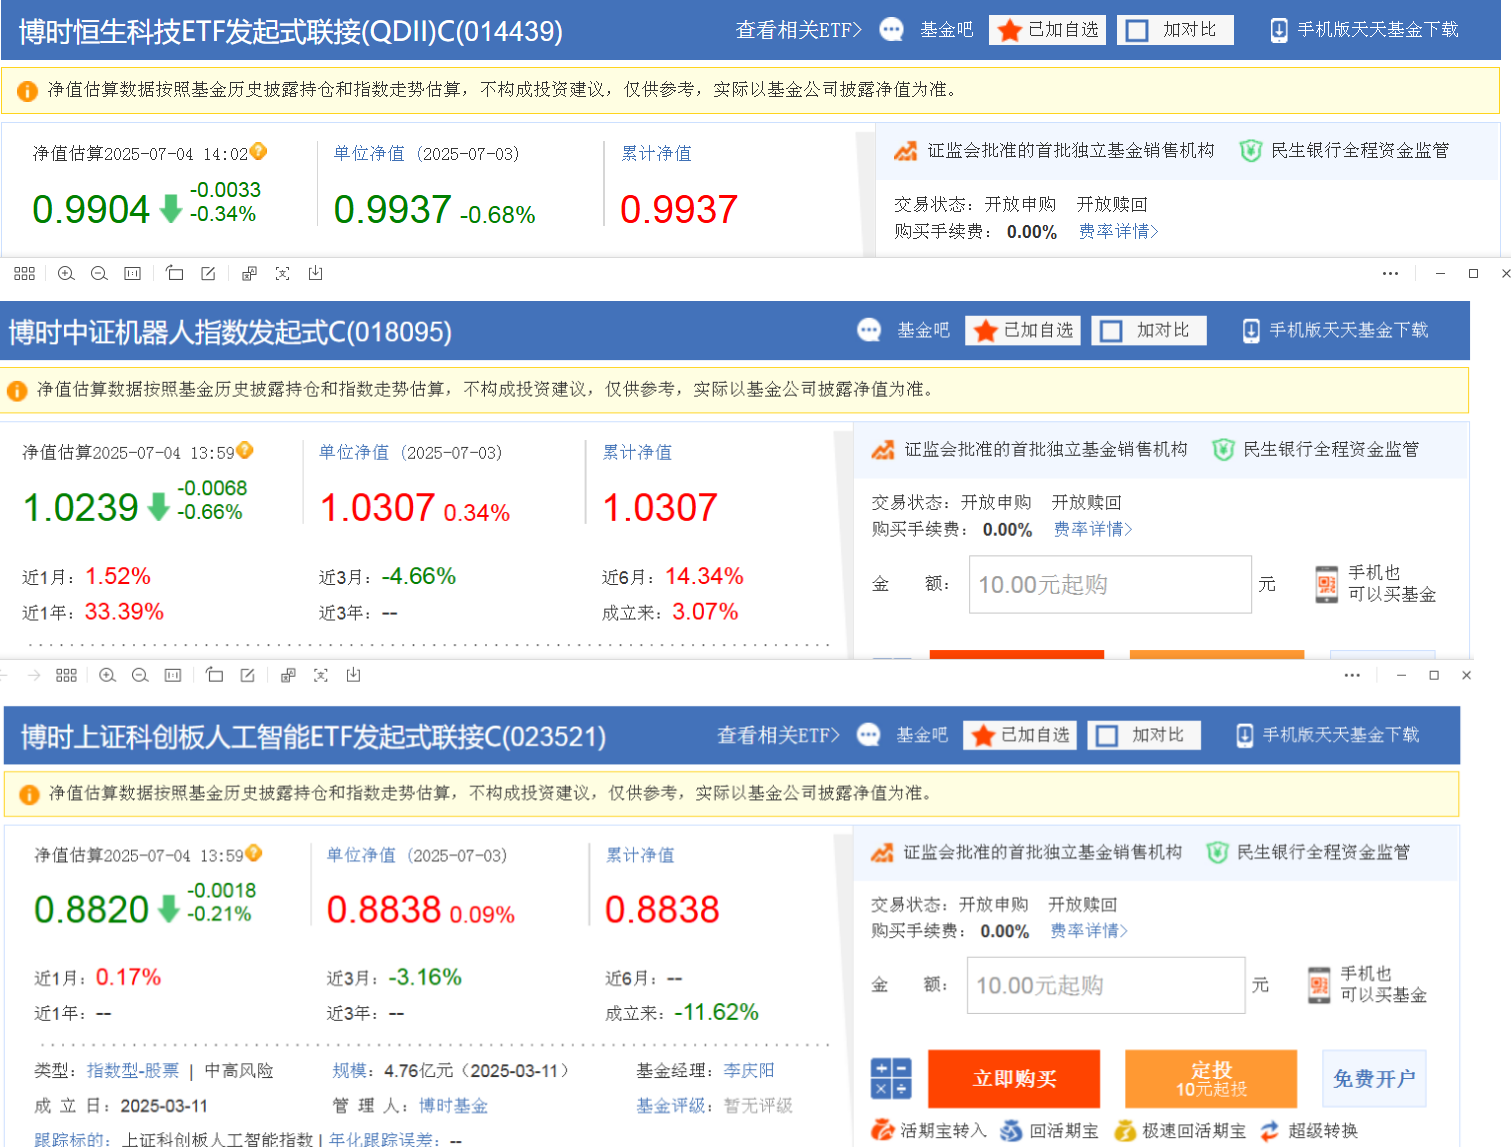Zoom out using toolbar above 博时中证机器人 page
The image size is (1511, 1147).
(x=99, y=273)
